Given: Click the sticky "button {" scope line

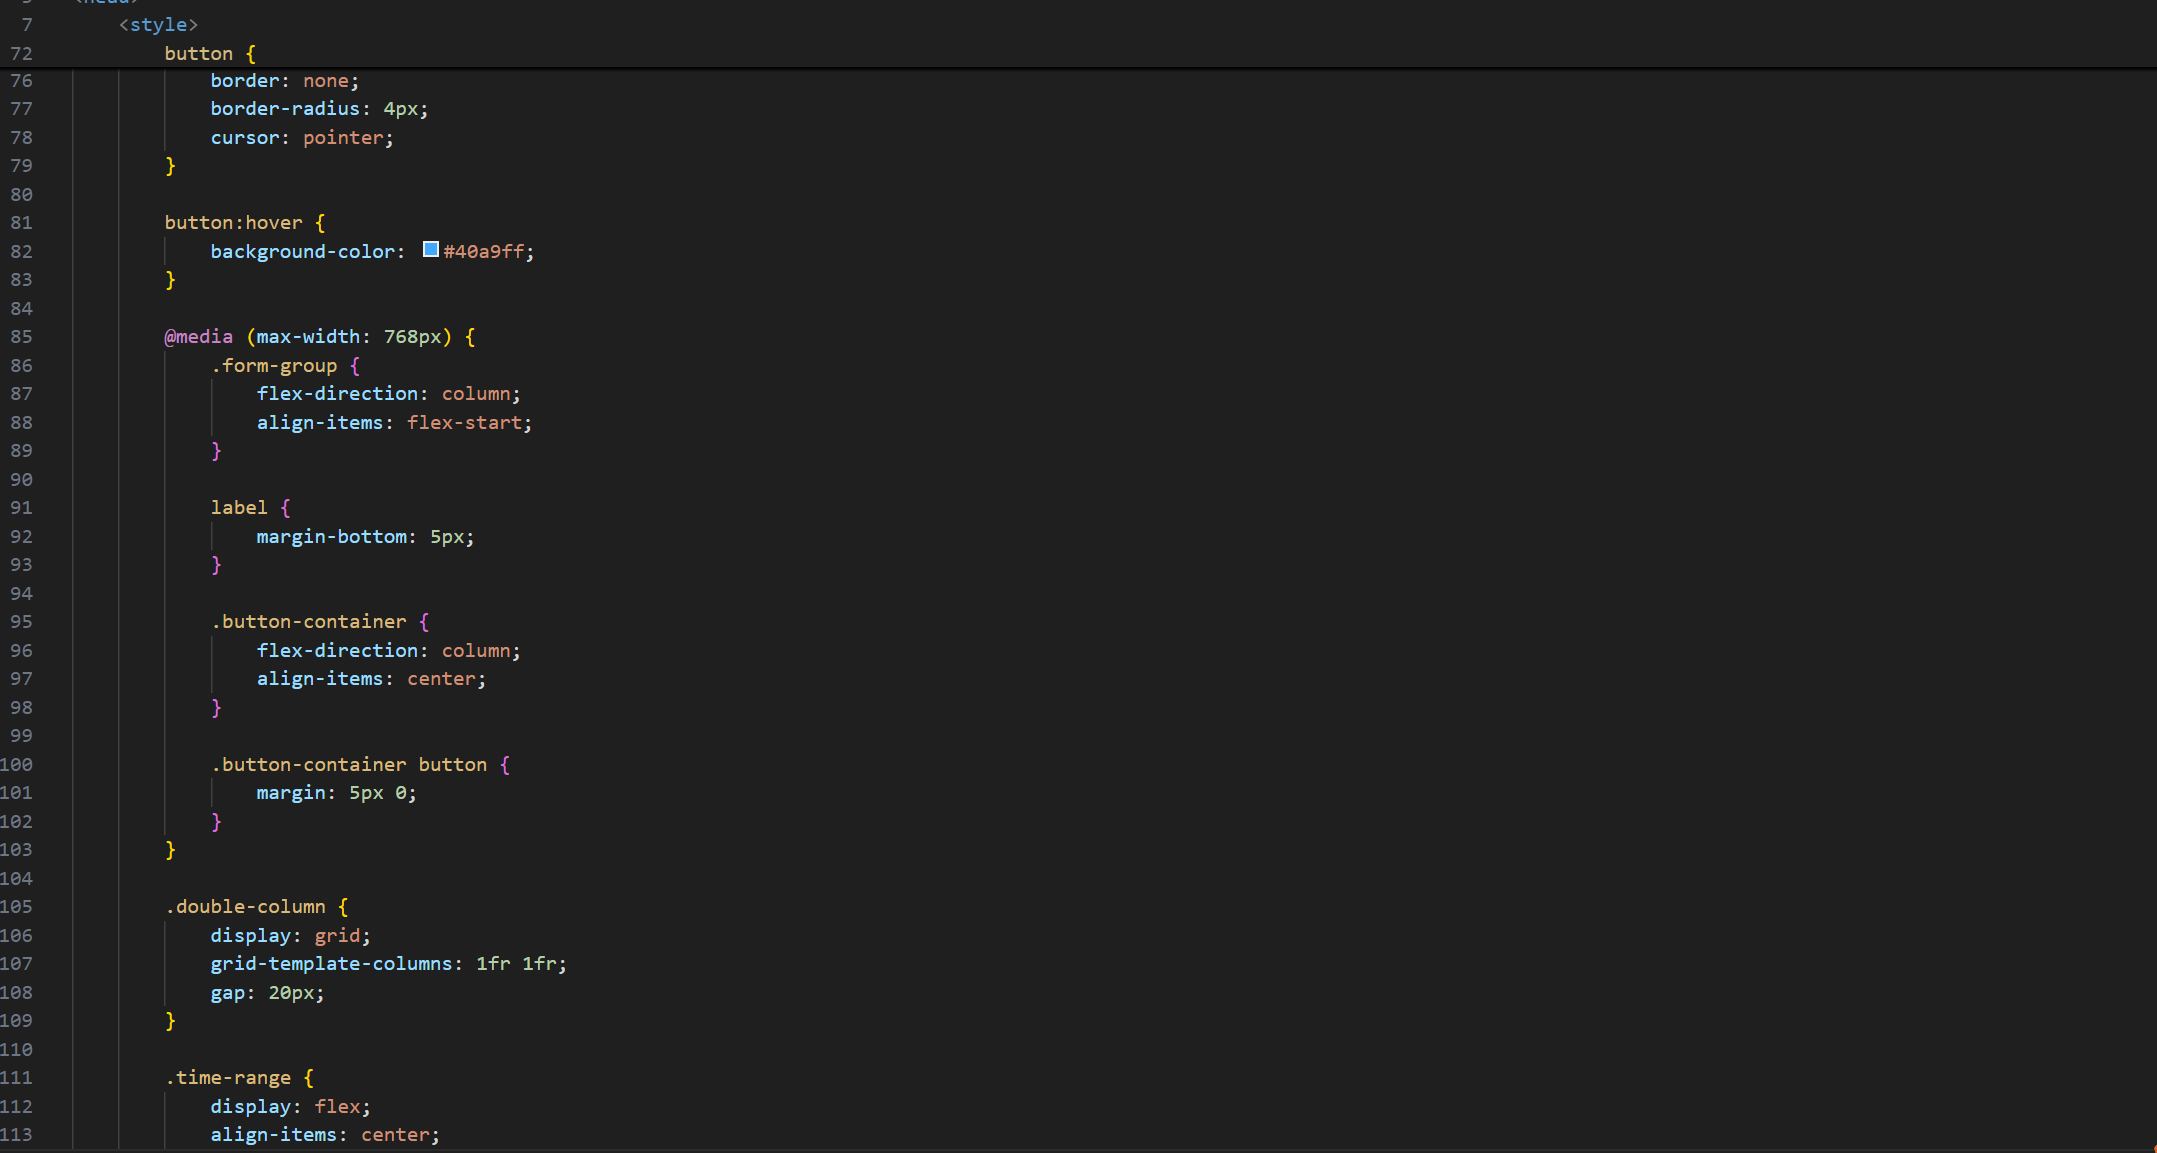Looking at the screenshot, I should (x=210, y=53).
